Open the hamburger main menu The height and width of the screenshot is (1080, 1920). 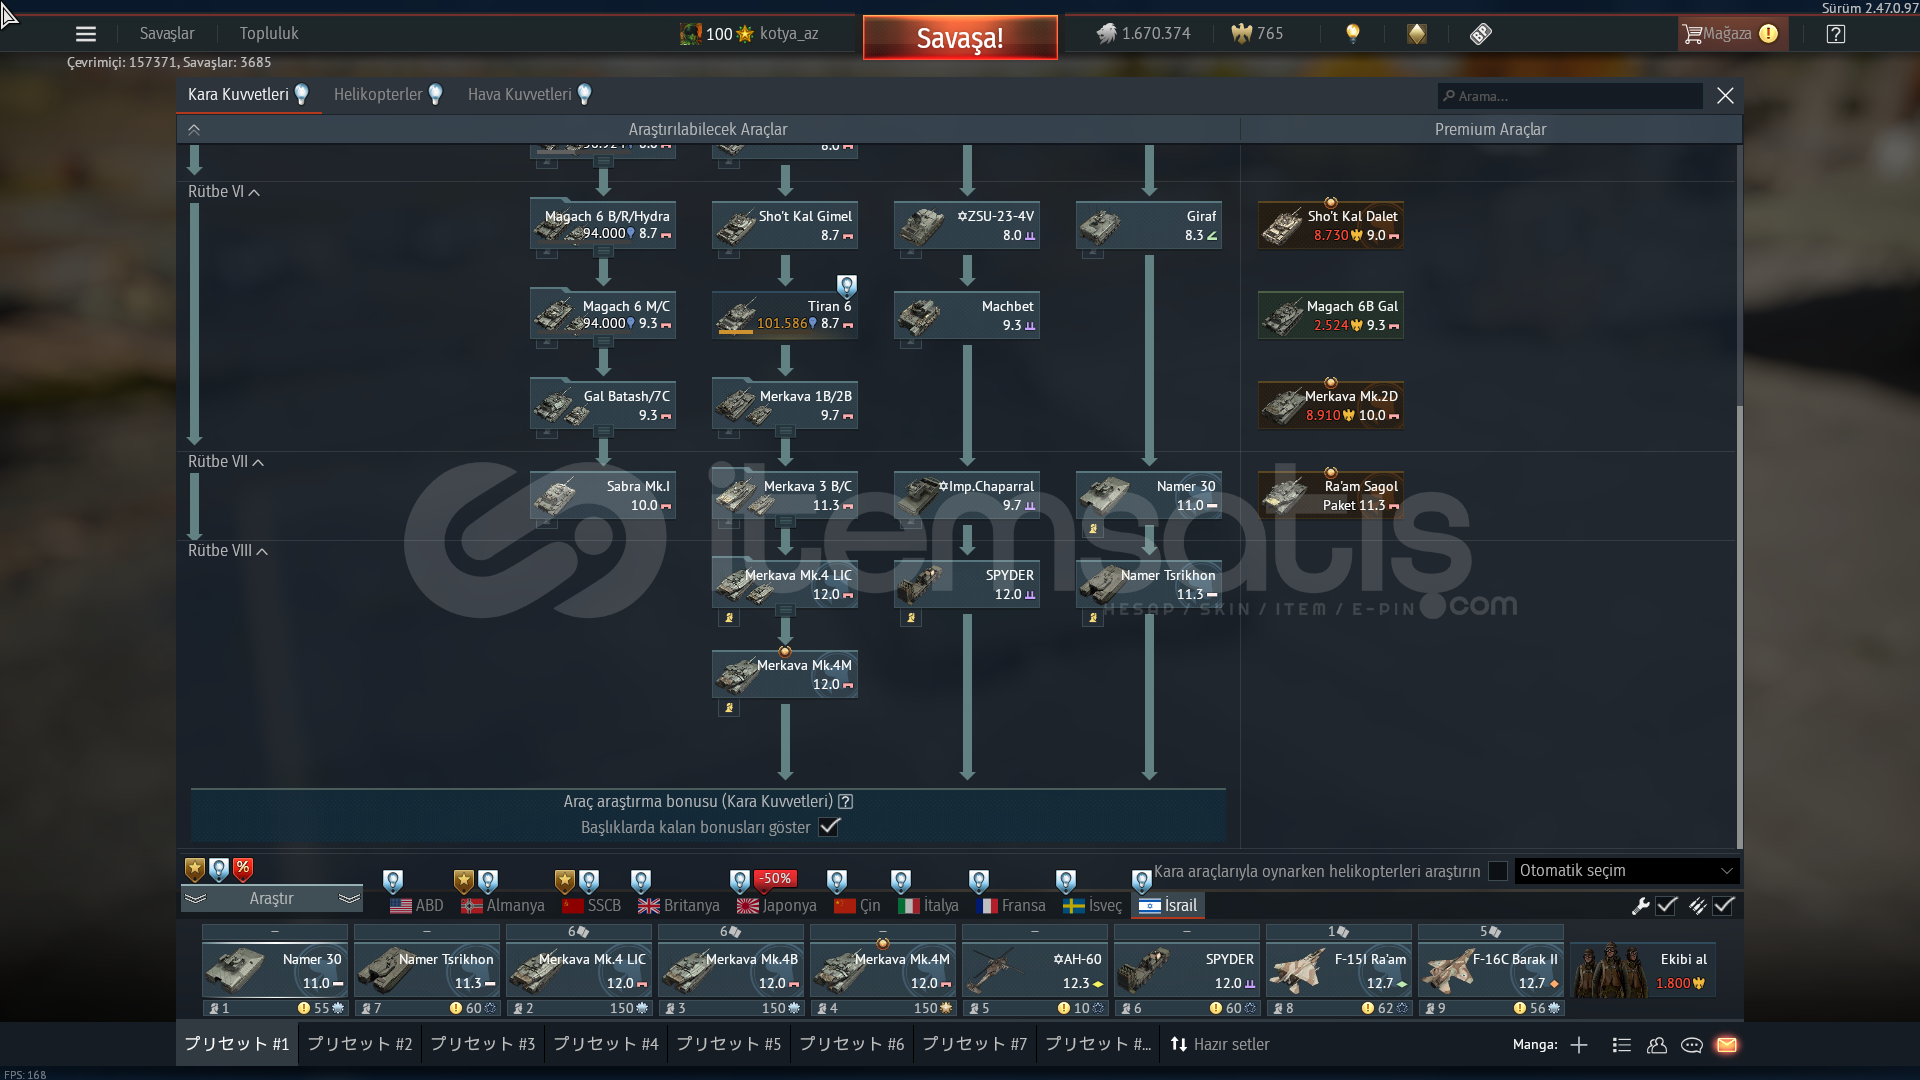[x=86, y=34]
